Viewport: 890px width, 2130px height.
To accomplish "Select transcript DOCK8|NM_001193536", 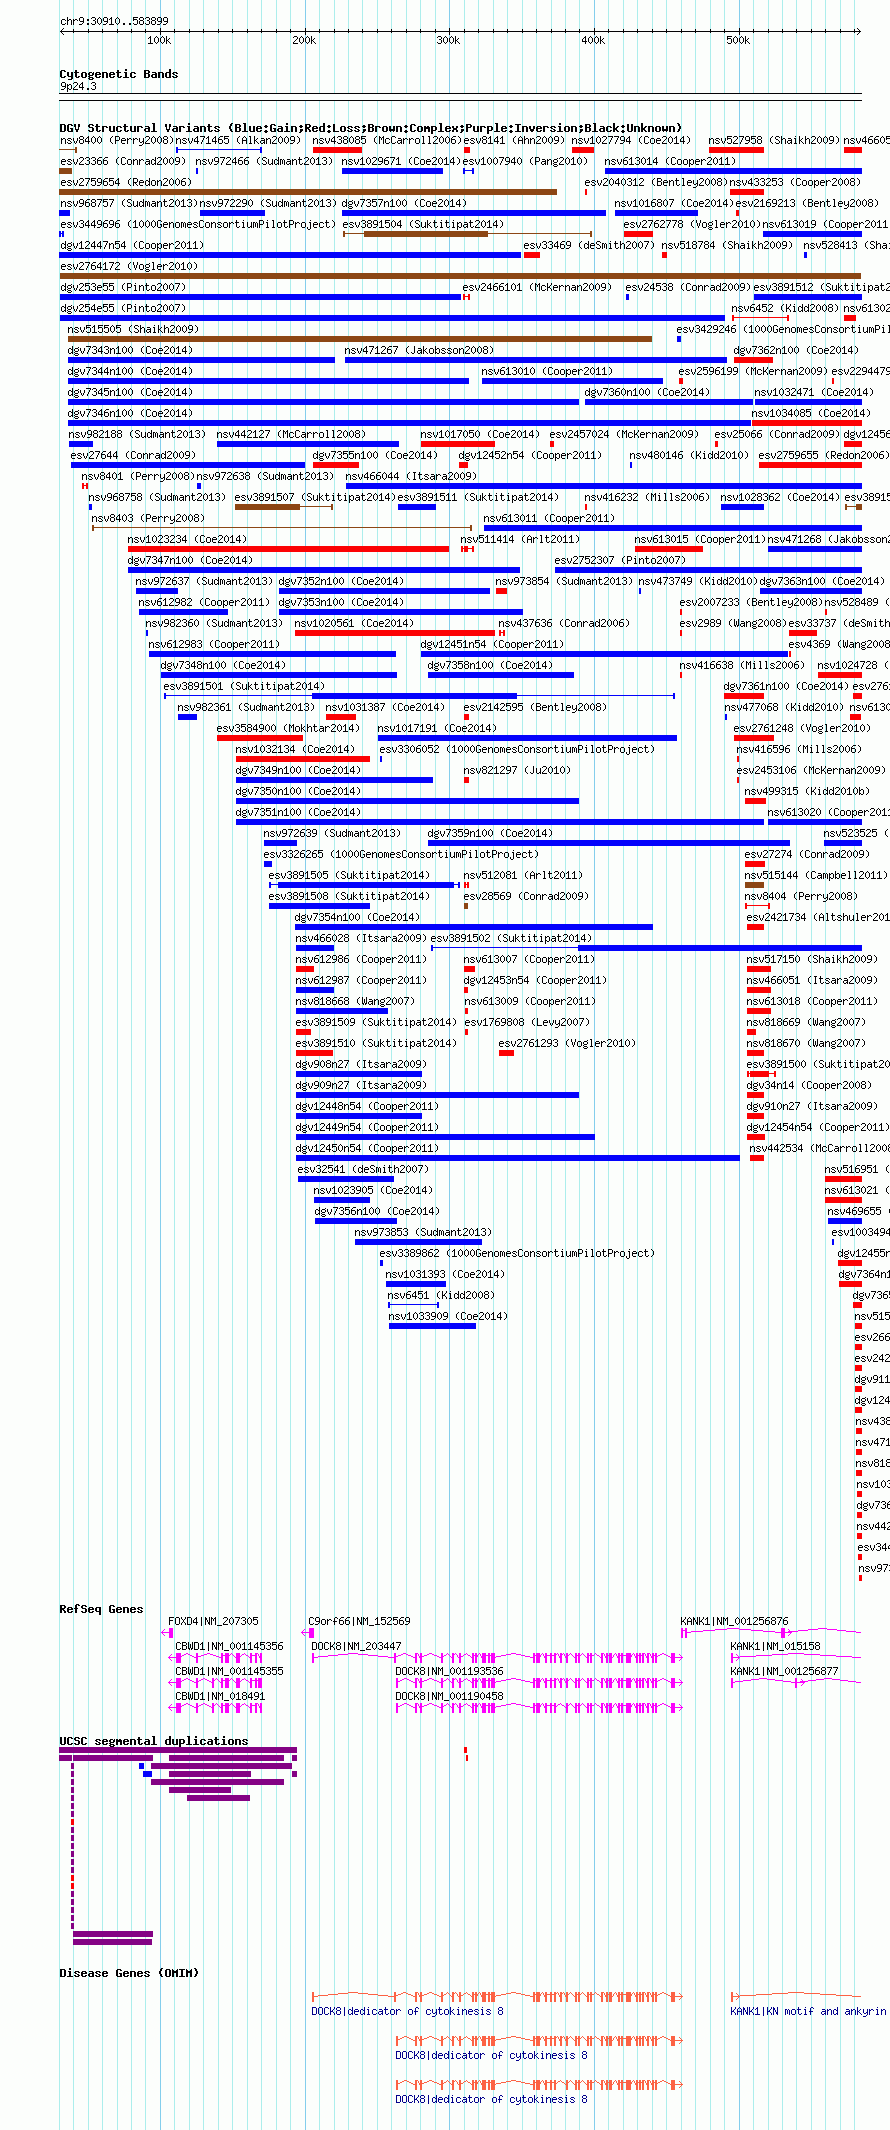I will coord(449,1671).
